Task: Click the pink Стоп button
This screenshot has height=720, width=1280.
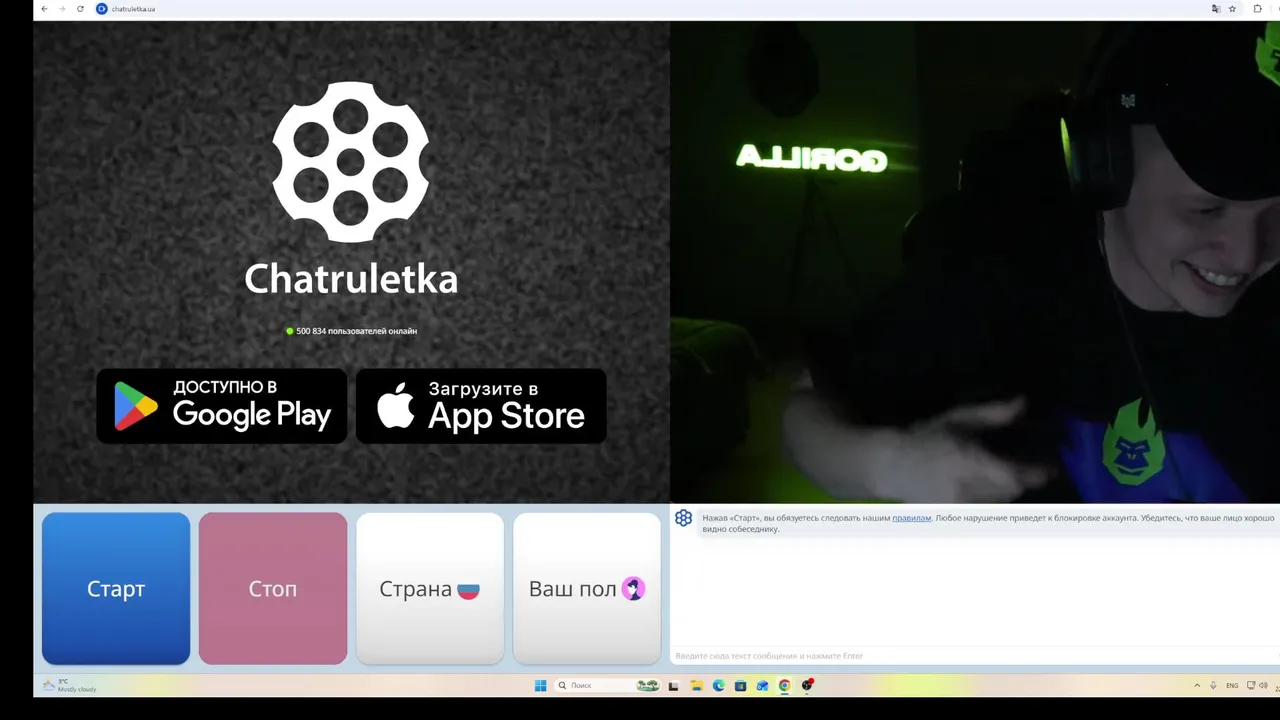Action: click(x=273, y=588)
